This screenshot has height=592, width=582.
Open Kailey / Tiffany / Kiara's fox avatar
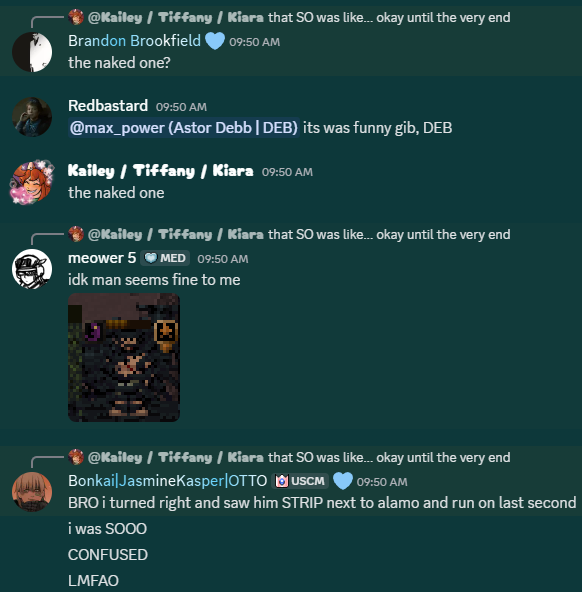click(32, 182)
